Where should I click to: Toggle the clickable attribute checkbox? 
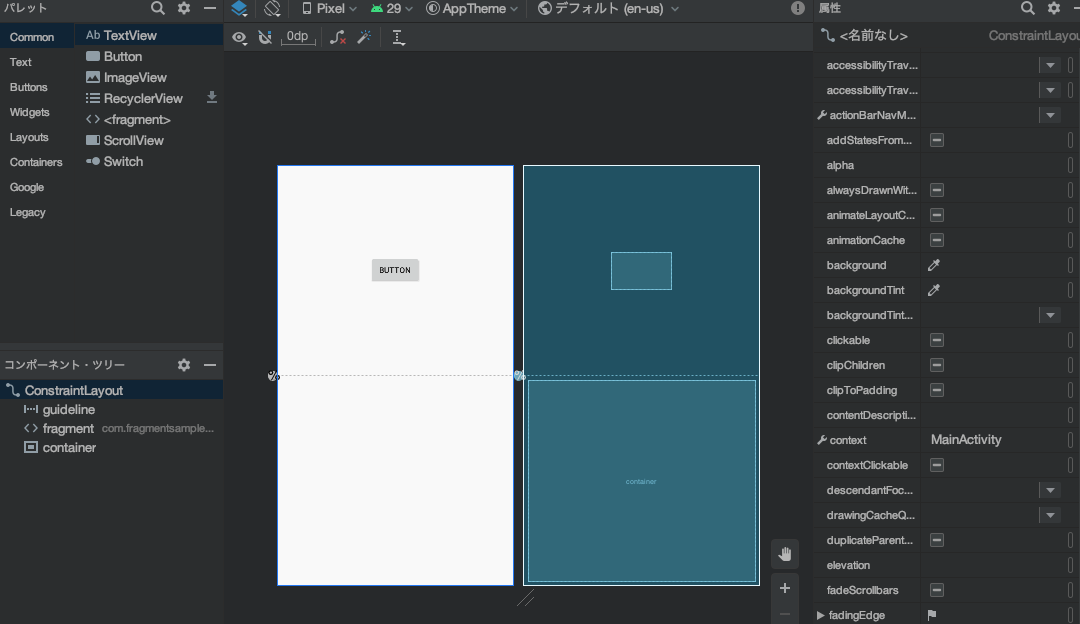click(937, 340)
